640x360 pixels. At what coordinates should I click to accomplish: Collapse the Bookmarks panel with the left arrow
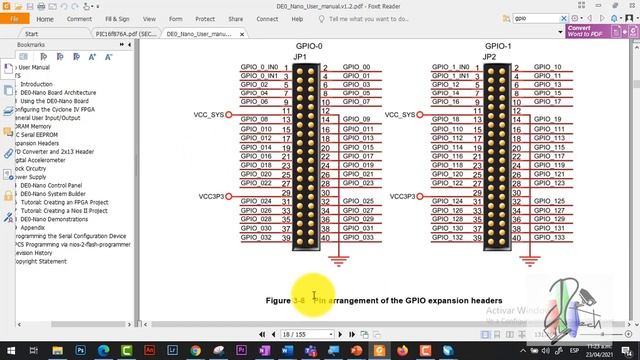[130, 44]
